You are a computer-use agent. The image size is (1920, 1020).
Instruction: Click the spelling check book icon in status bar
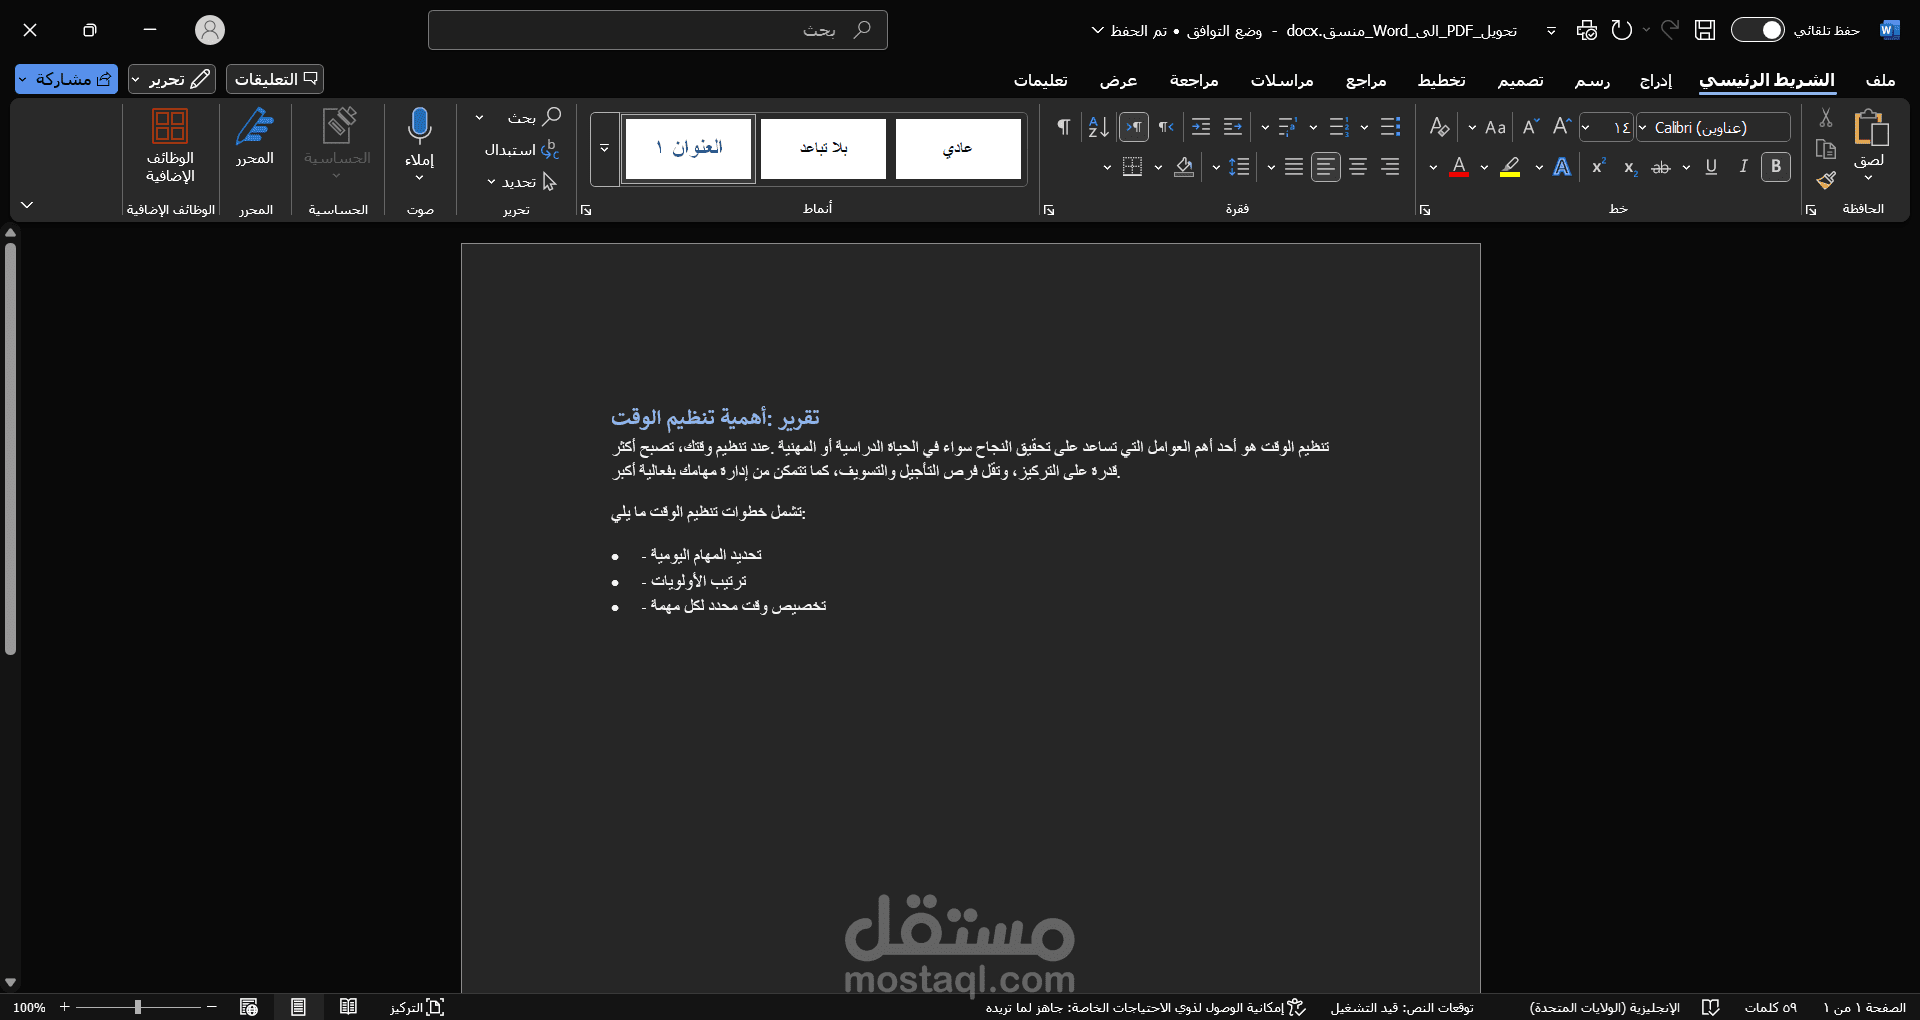pyautogui.click(x=1711, y=1007)
